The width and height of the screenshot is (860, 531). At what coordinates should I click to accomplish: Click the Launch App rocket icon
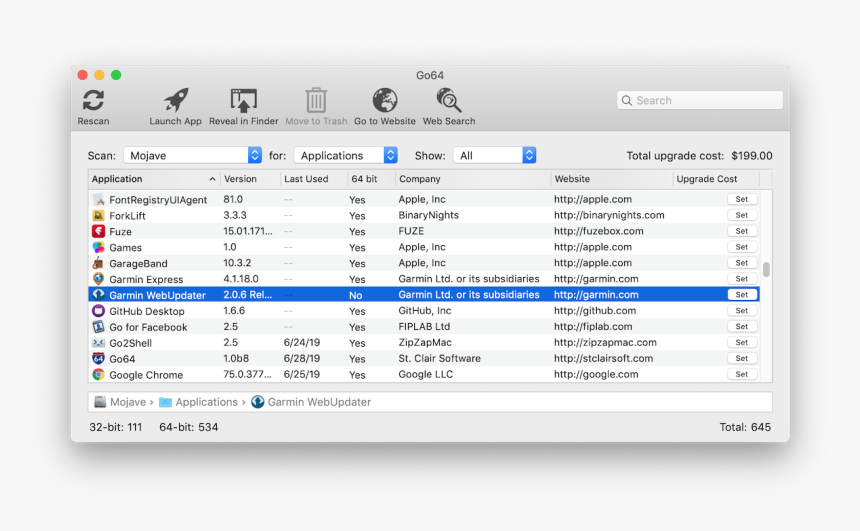pyautogui.click(x=176, y=100)
